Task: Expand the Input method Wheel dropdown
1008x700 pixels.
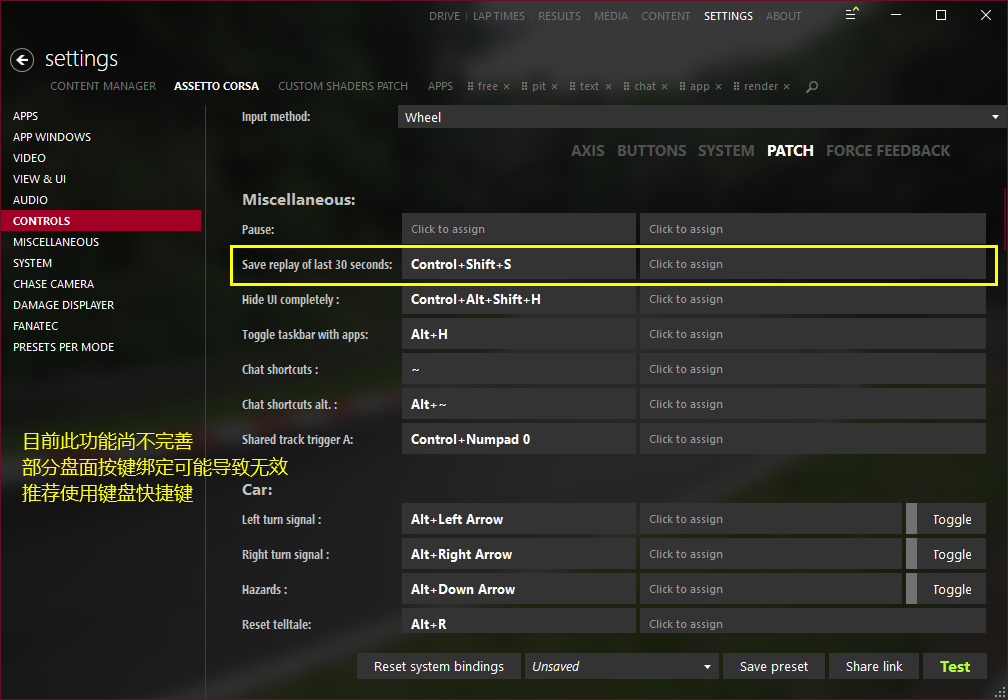Action: (702, 117)
